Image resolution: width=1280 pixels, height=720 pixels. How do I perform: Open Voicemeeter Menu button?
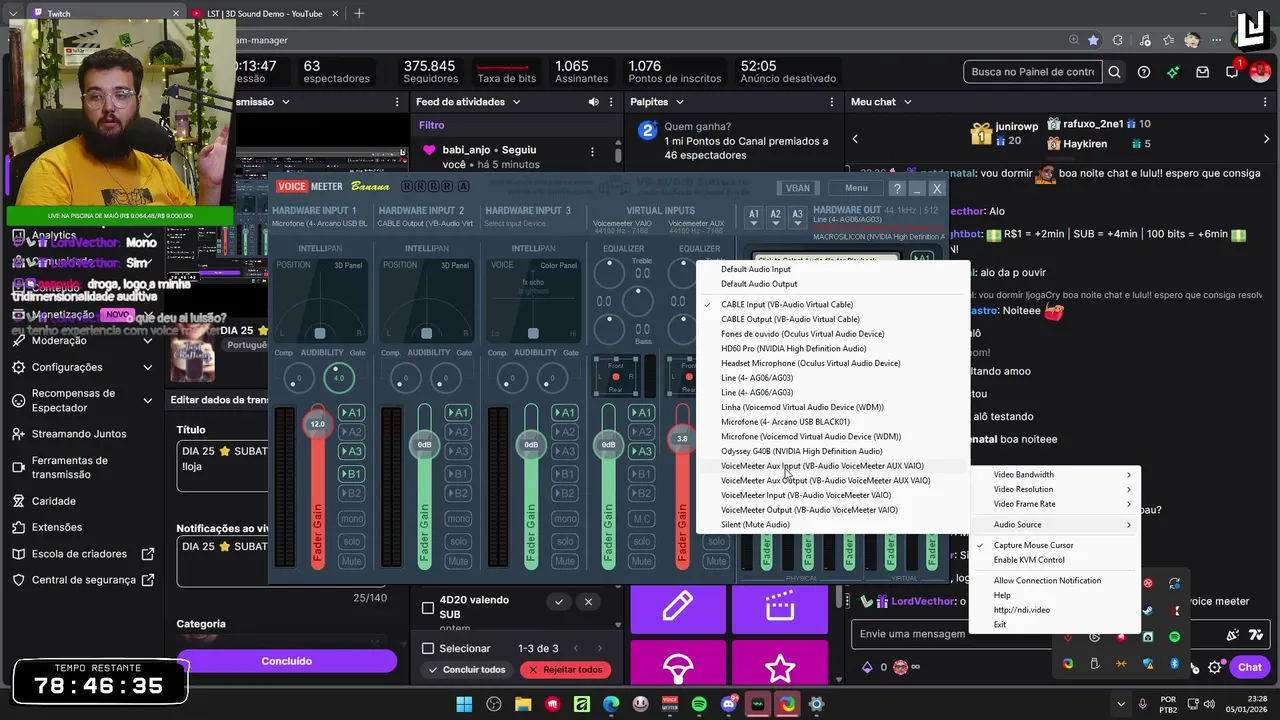pyautogui.click(x=856, y=188)
